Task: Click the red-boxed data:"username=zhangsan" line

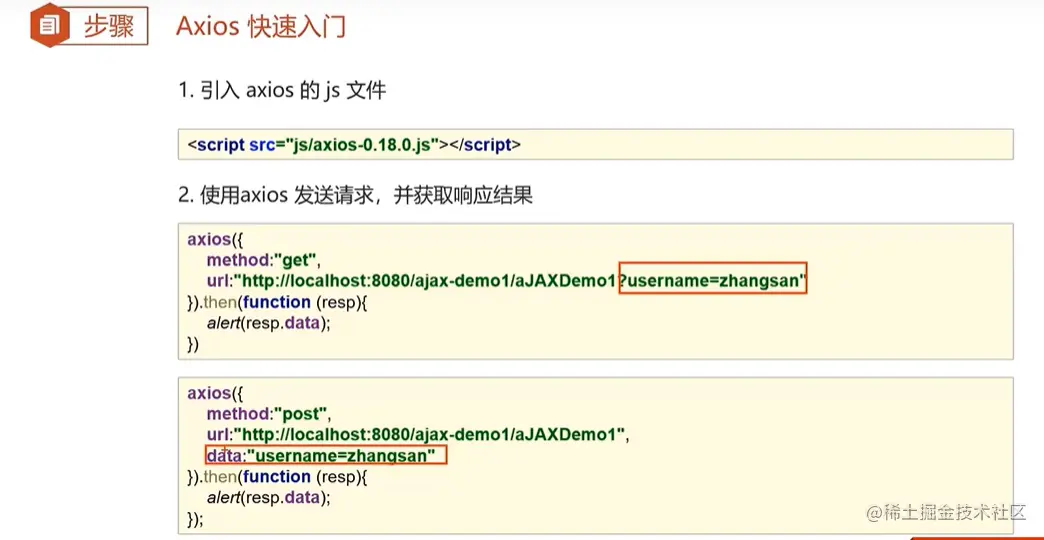Action: pos(324,456)
